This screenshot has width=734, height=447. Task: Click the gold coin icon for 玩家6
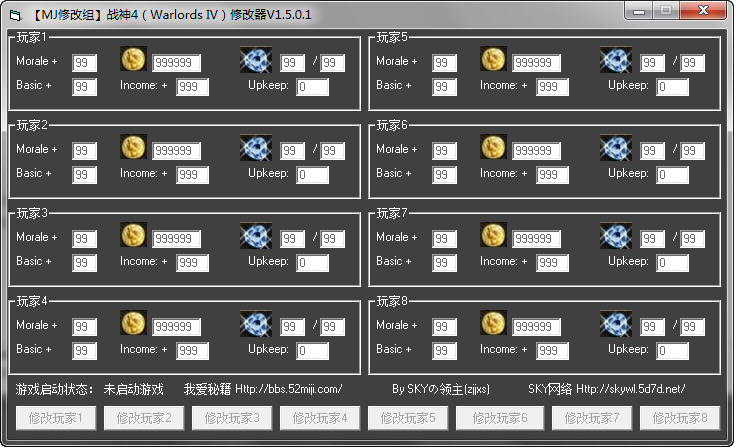coord(493,147)
